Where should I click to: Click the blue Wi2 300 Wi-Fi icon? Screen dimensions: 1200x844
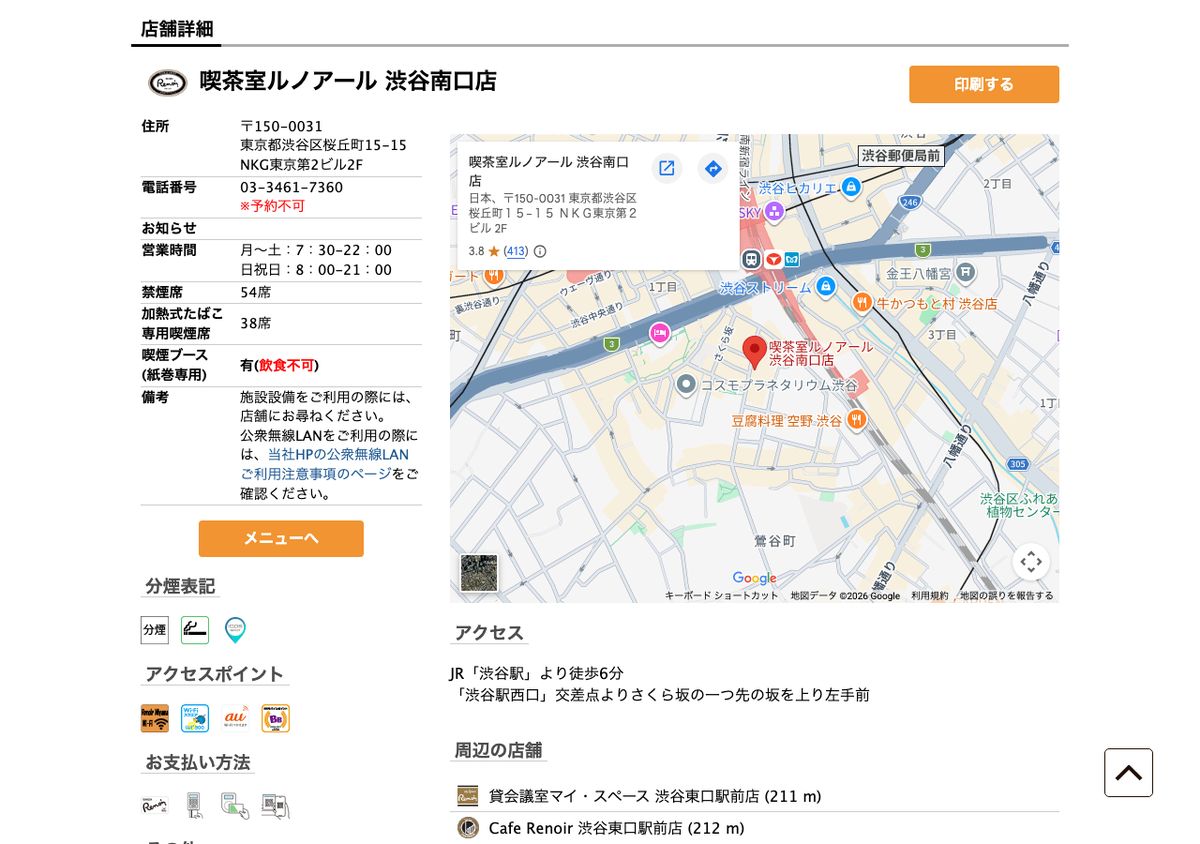click(195, 718)
